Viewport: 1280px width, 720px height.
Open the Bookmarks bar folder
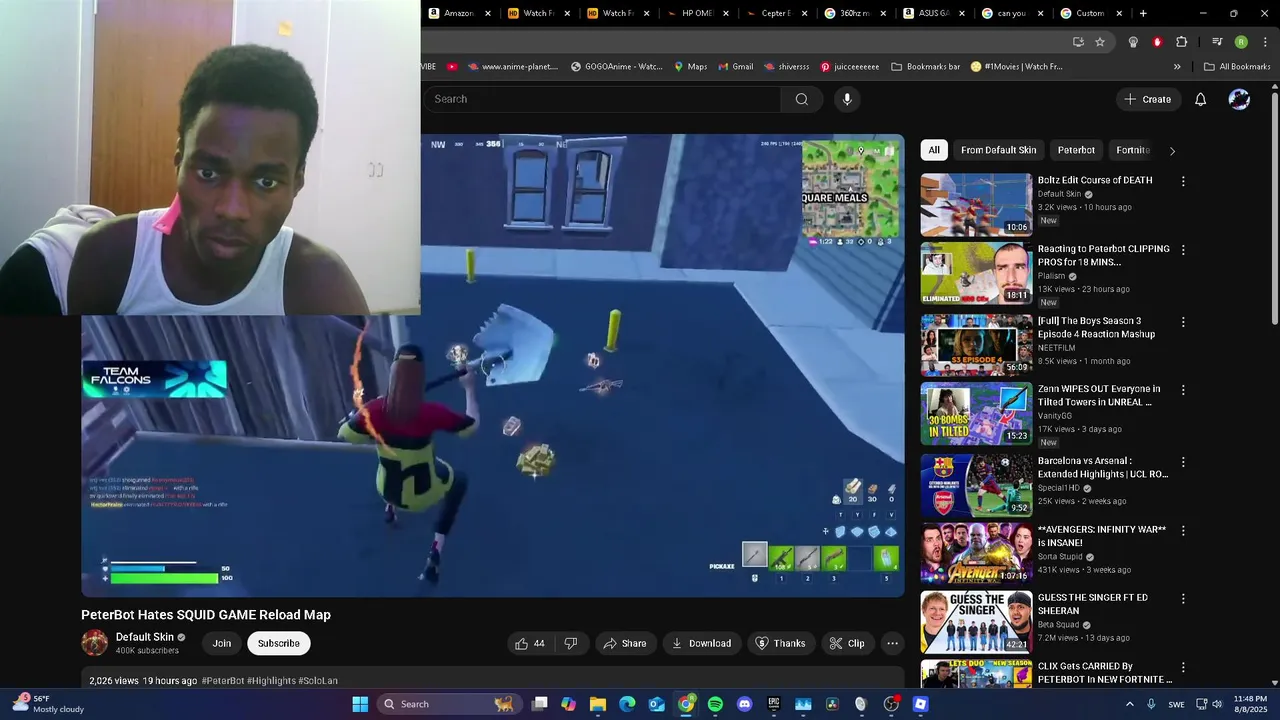tap(925, 67)
